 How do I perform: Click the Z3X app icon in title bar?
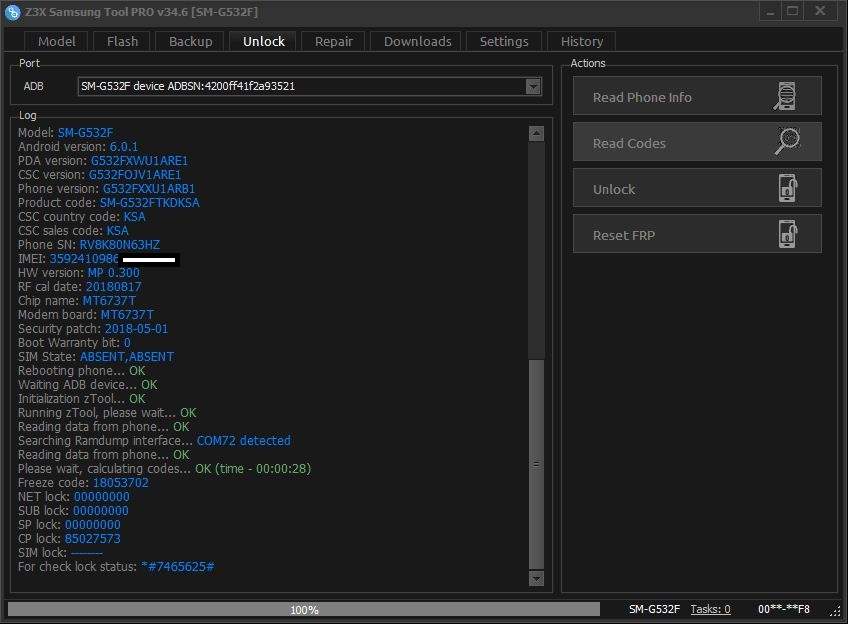12,12
